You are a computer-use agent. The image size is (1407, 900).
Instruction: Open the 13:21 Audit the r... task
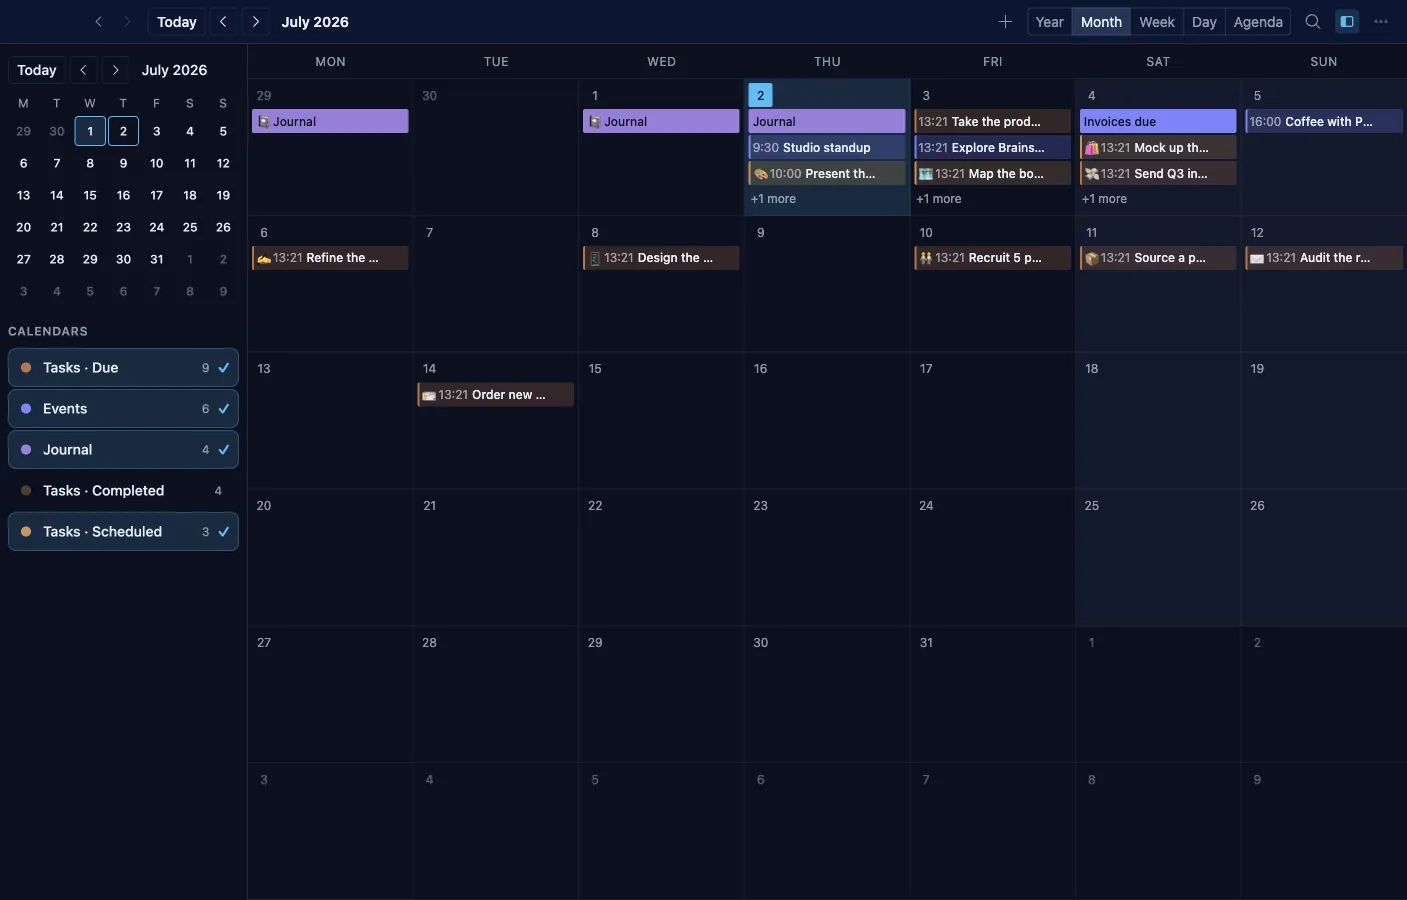[x=1324, y=257]
